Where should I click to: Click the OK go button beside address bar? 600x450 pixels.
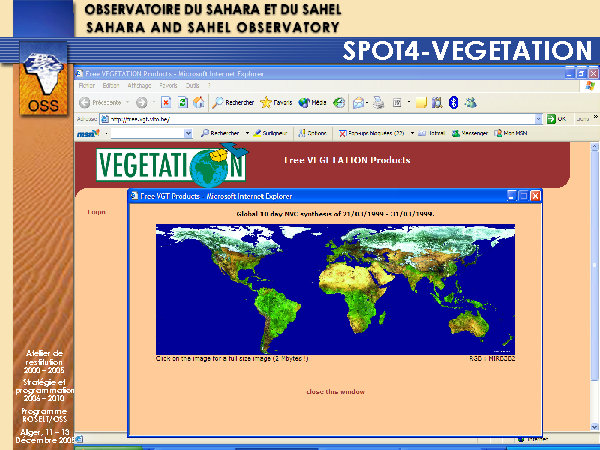click(557, 119)
